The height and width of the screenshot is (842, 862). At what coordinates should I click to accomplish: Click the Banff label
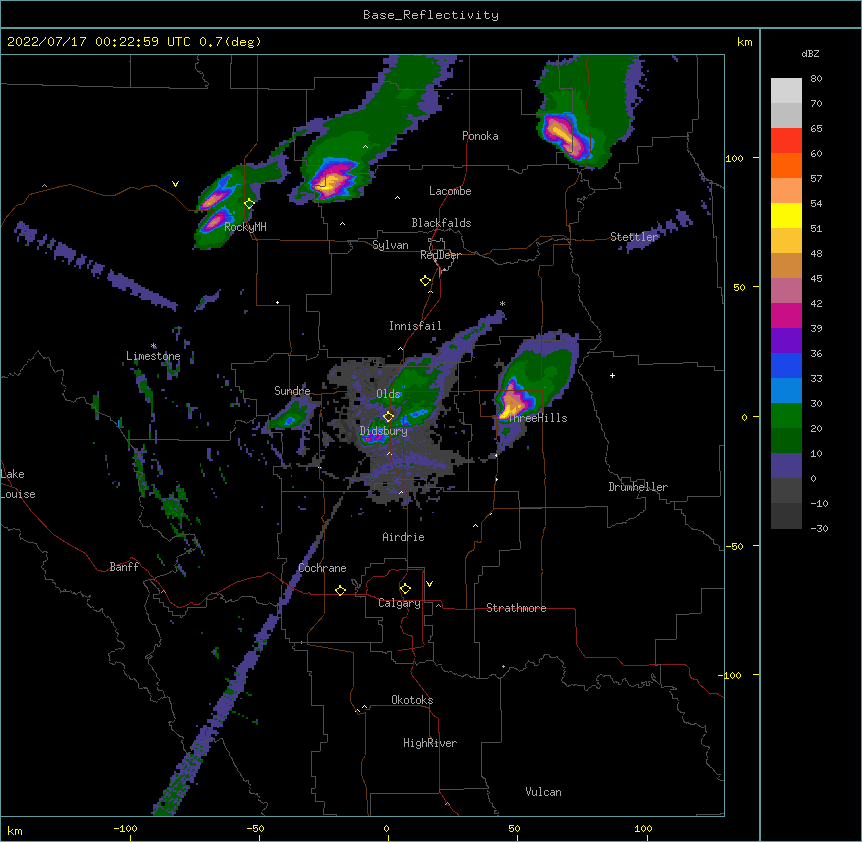pos(124,567)
